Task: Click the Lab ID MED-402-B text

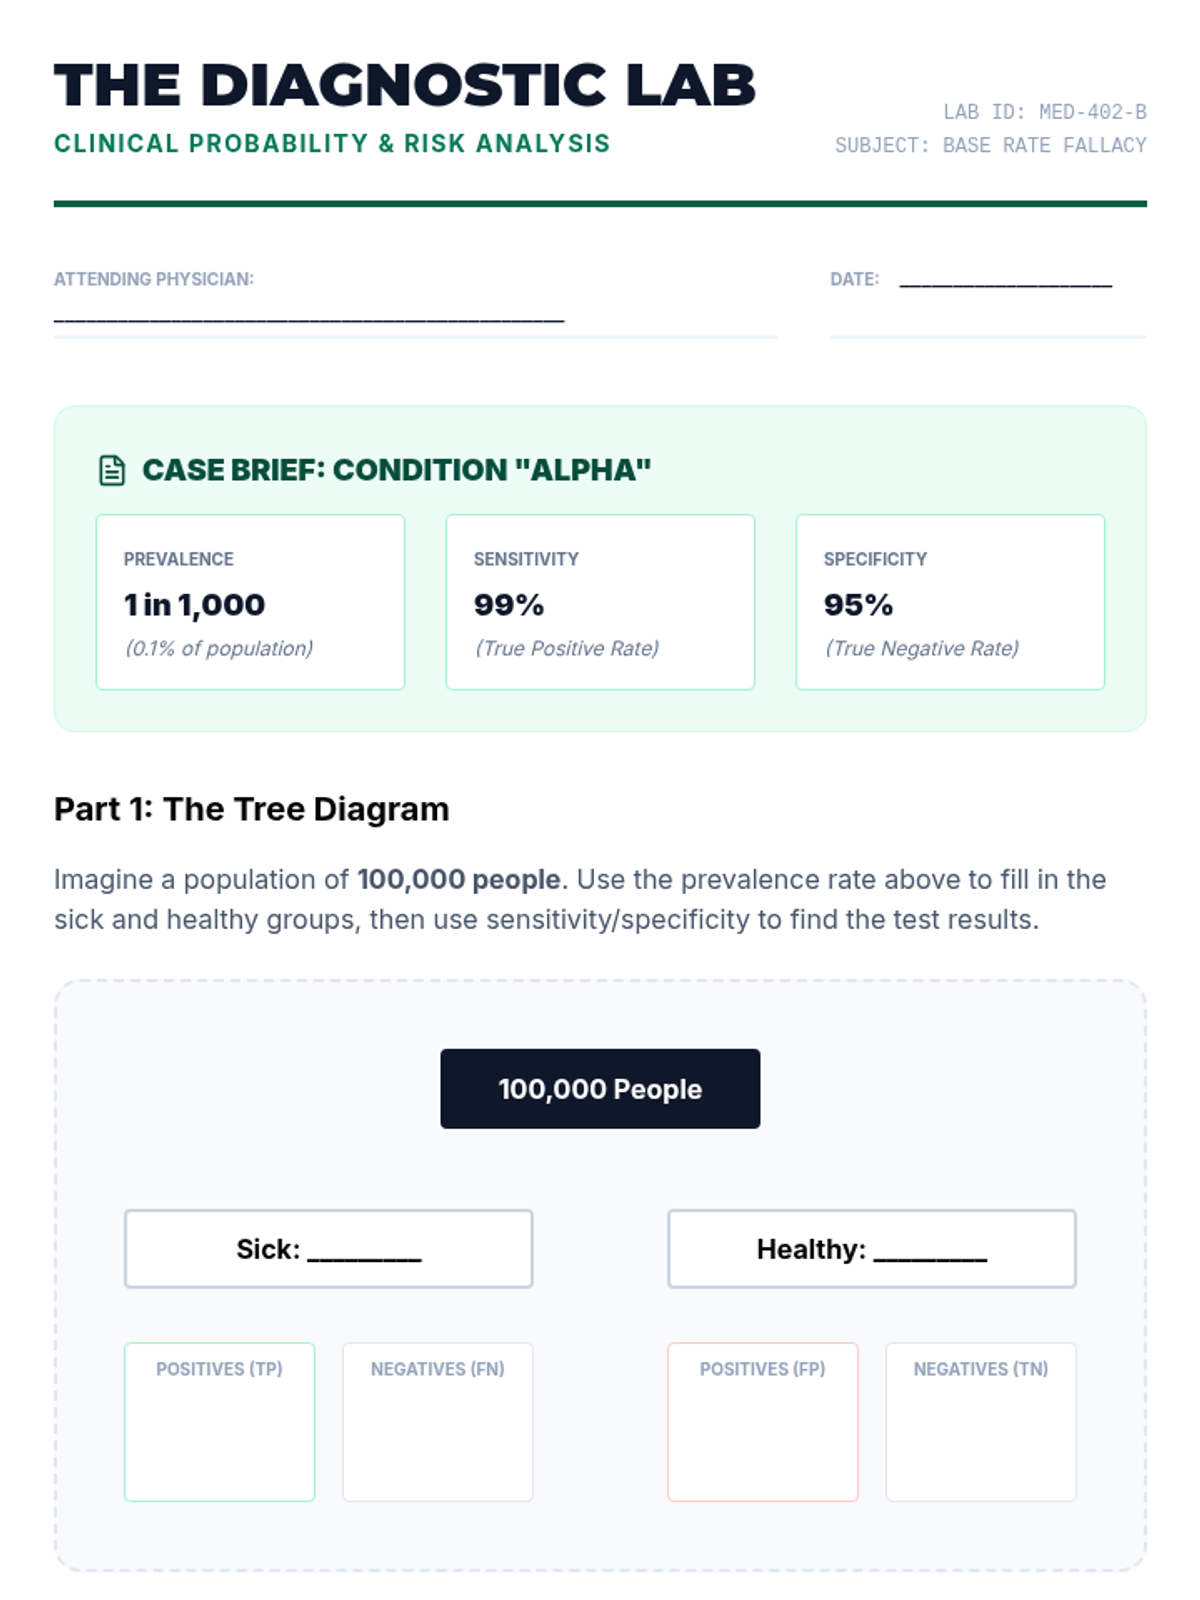Action: click(1044, 112)
